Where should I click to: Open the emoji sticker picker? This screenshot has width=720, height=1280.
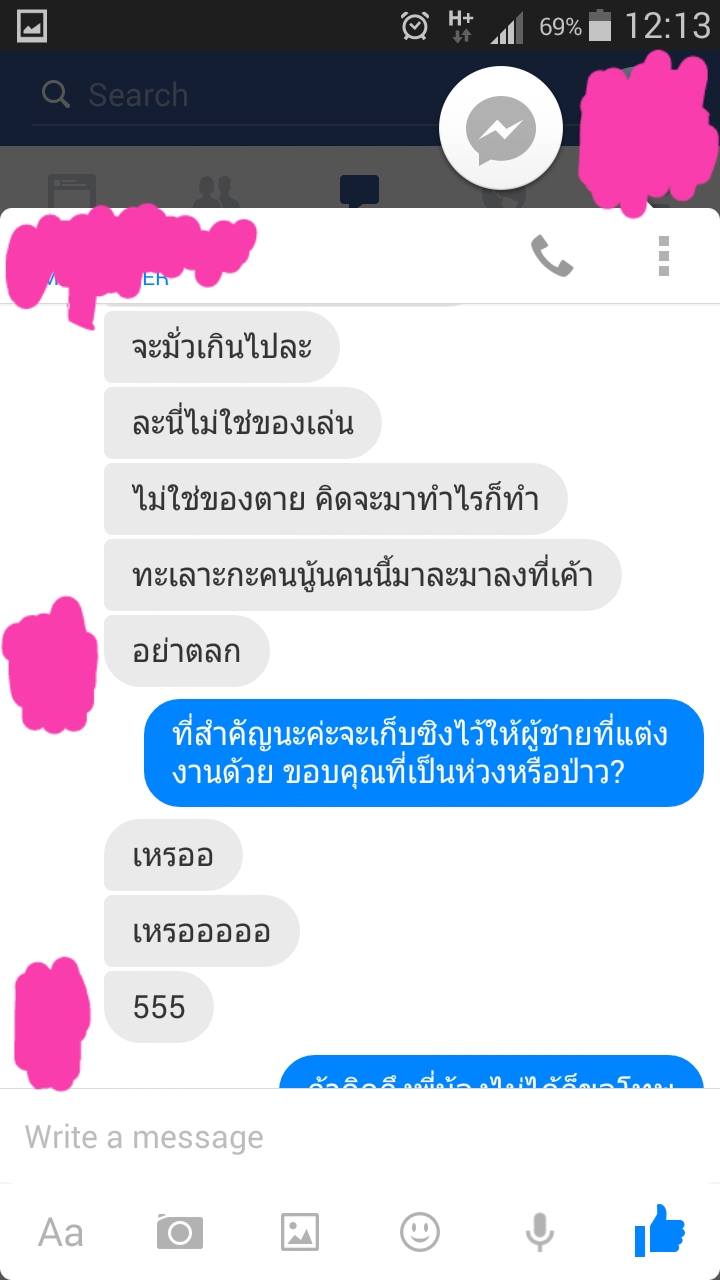pyautogui.click(x=420, y=1232)
